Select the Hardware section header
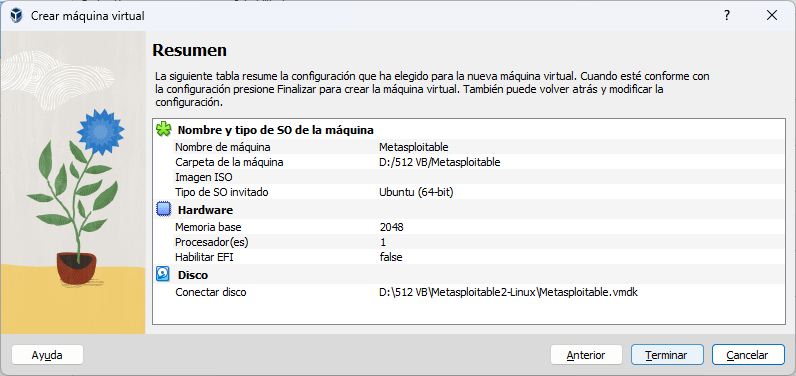The height and width of the screenshot is (376, 796). pos(205,210)
